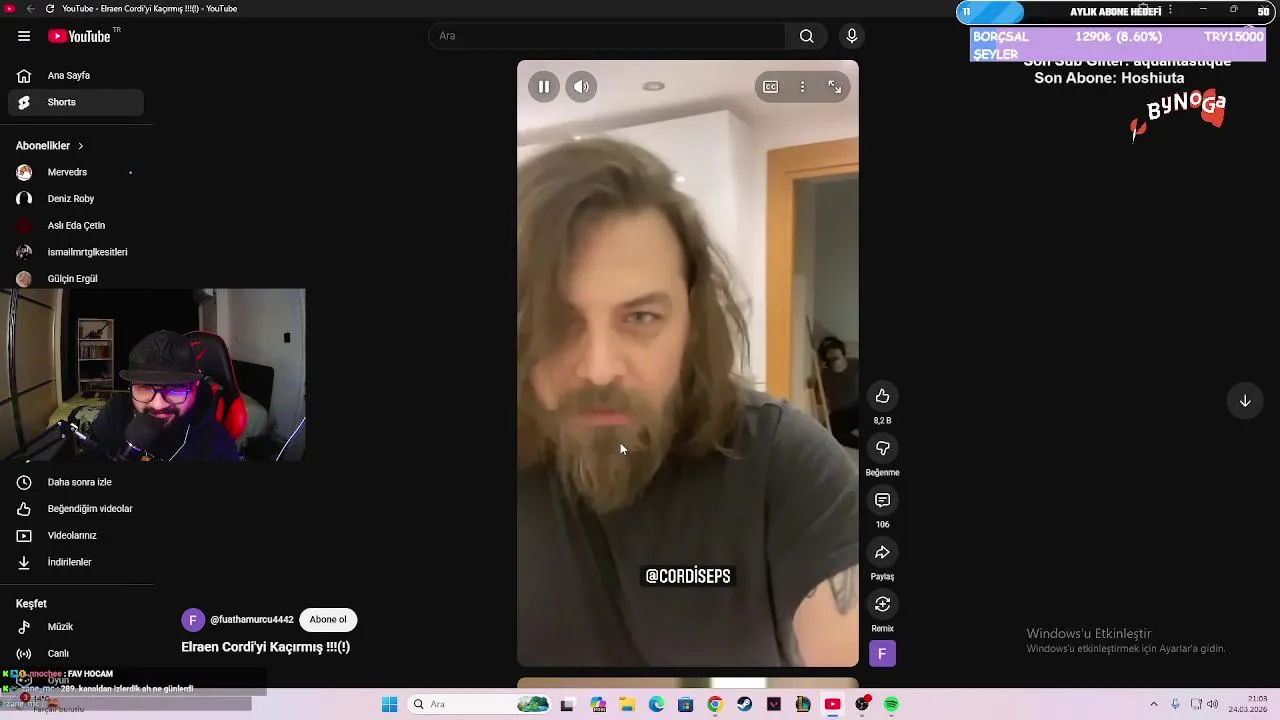
Task: Open Google Chrome from the taskbar
Action: [x=715, y=705]
